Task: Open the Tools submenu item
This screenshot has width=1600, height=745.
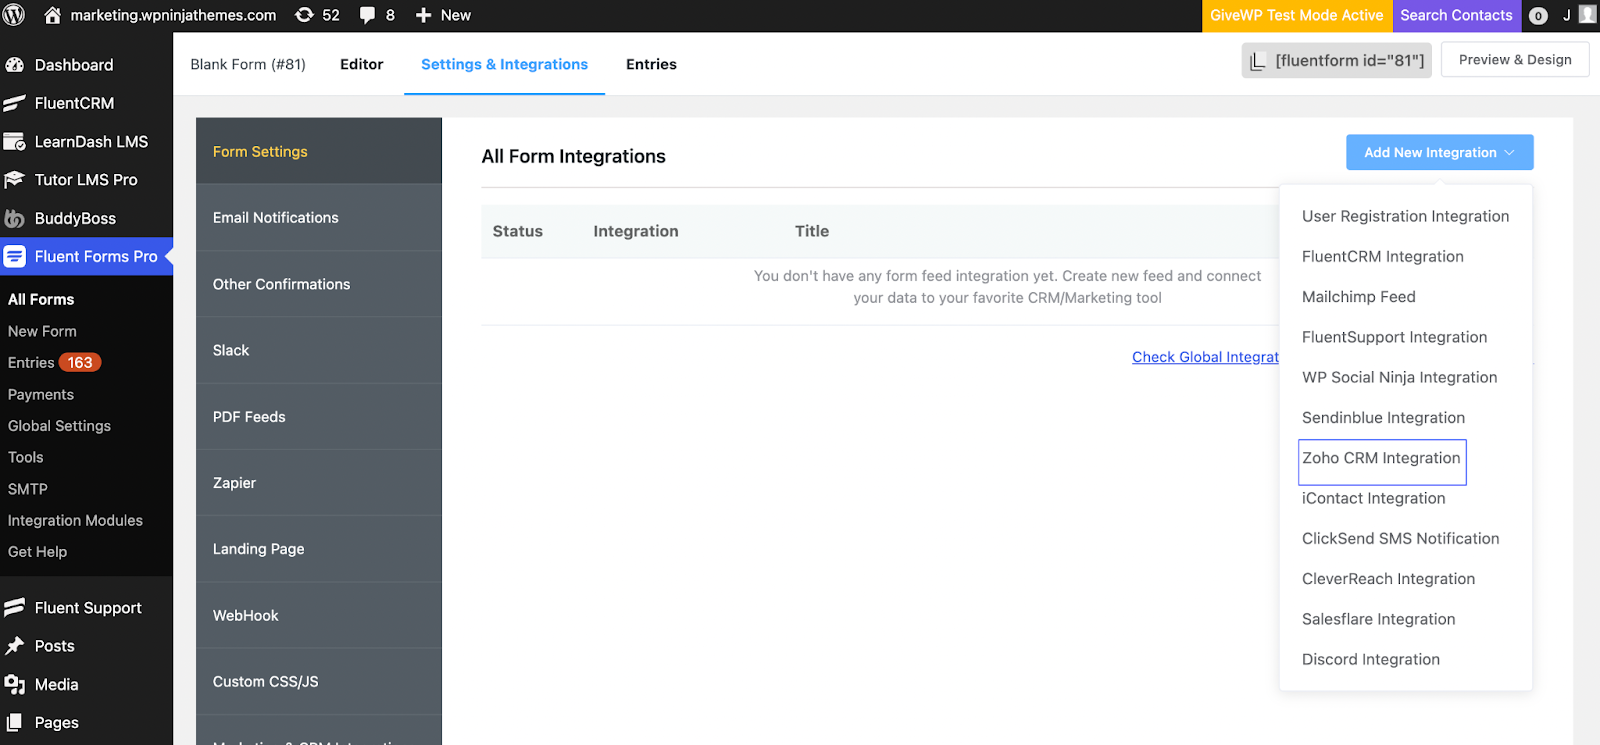Action: click(26, 457)
